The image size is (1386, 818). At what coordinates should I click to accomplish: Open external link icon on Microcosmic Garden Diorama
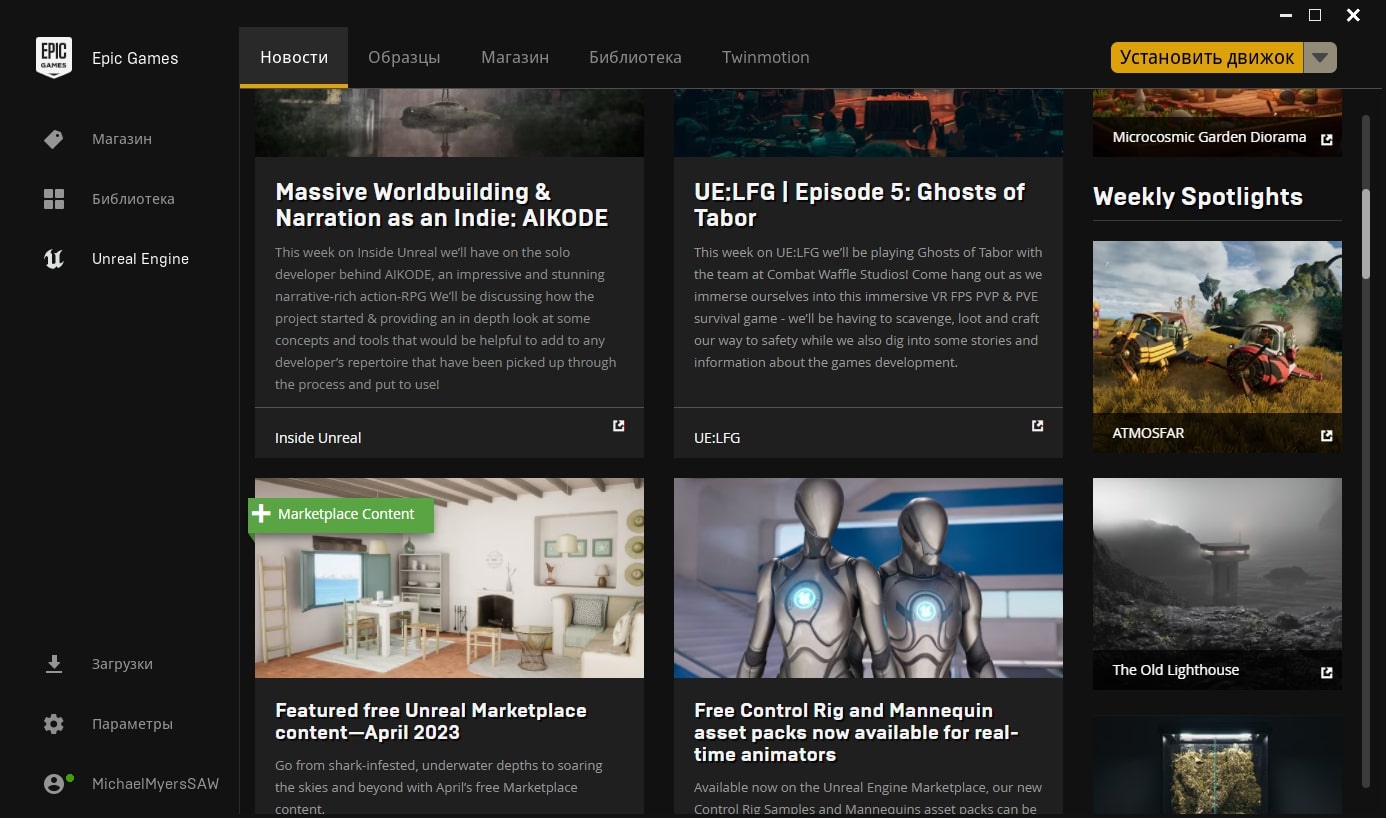(x=1327, y=139)
